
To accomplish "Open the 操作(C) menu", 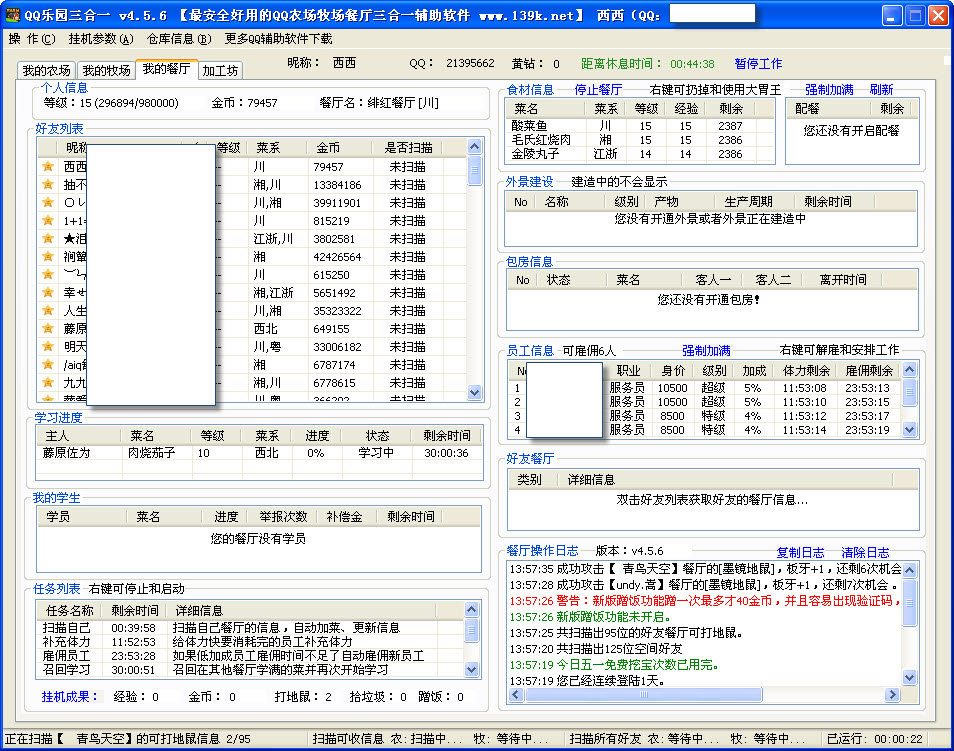I will (x=31, y=39).
